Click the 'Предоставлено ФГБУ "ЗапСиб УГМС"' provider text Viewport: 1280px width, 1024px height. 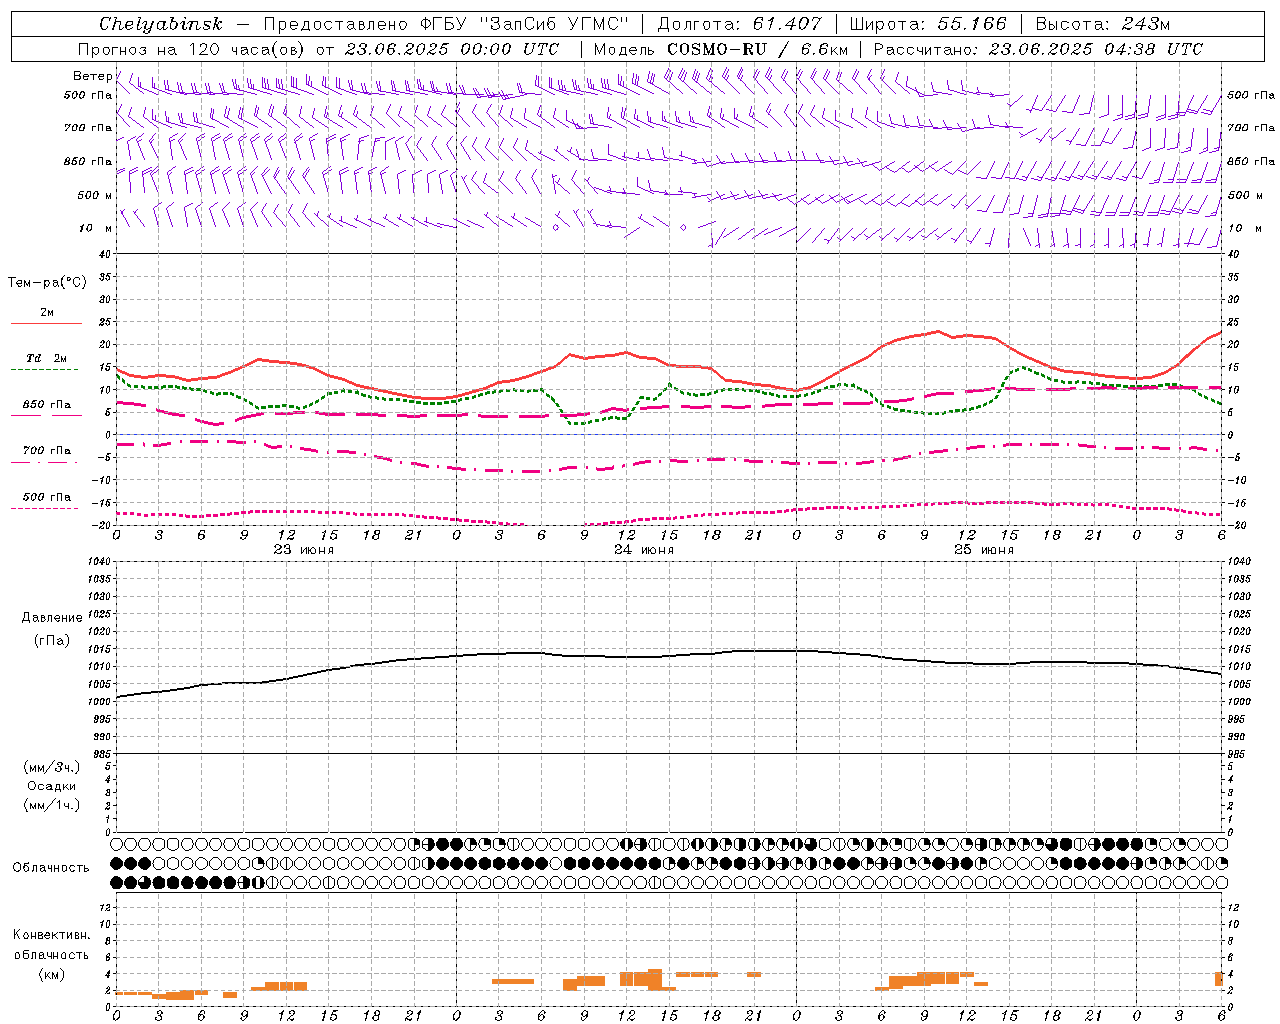click(446, 24)
